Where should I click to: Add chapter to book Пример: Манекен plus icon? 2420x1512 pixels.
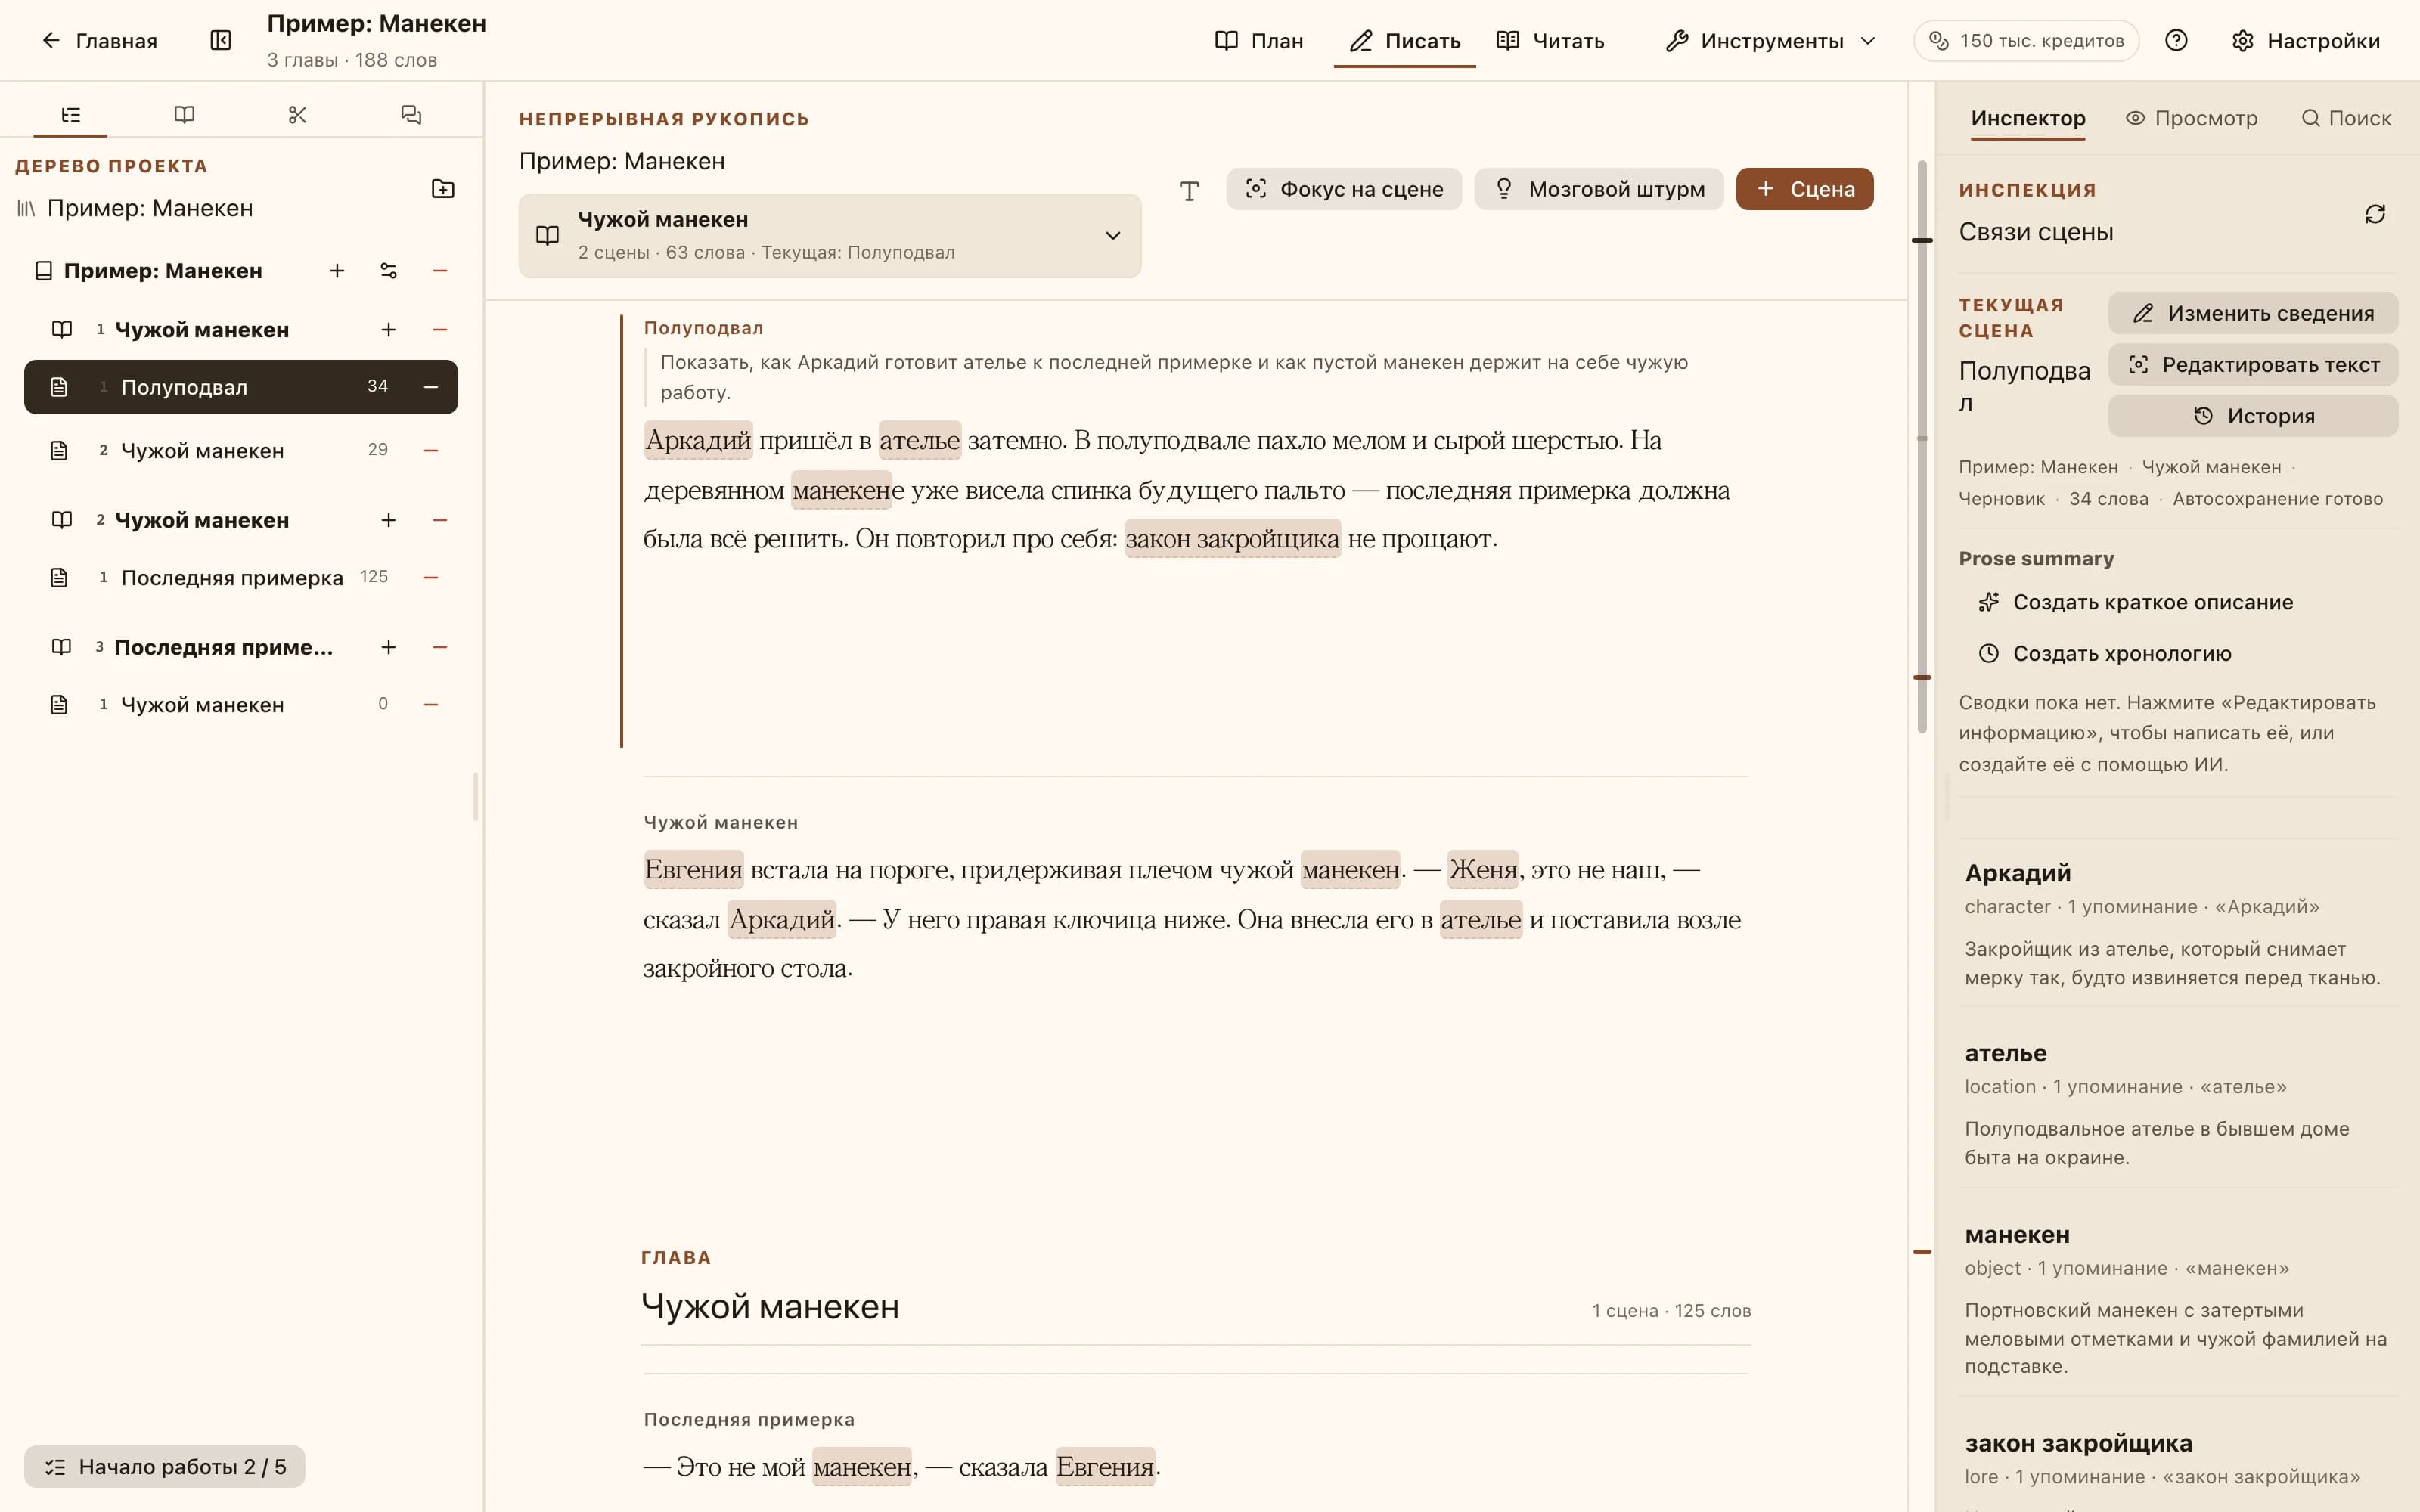(337, 271)
